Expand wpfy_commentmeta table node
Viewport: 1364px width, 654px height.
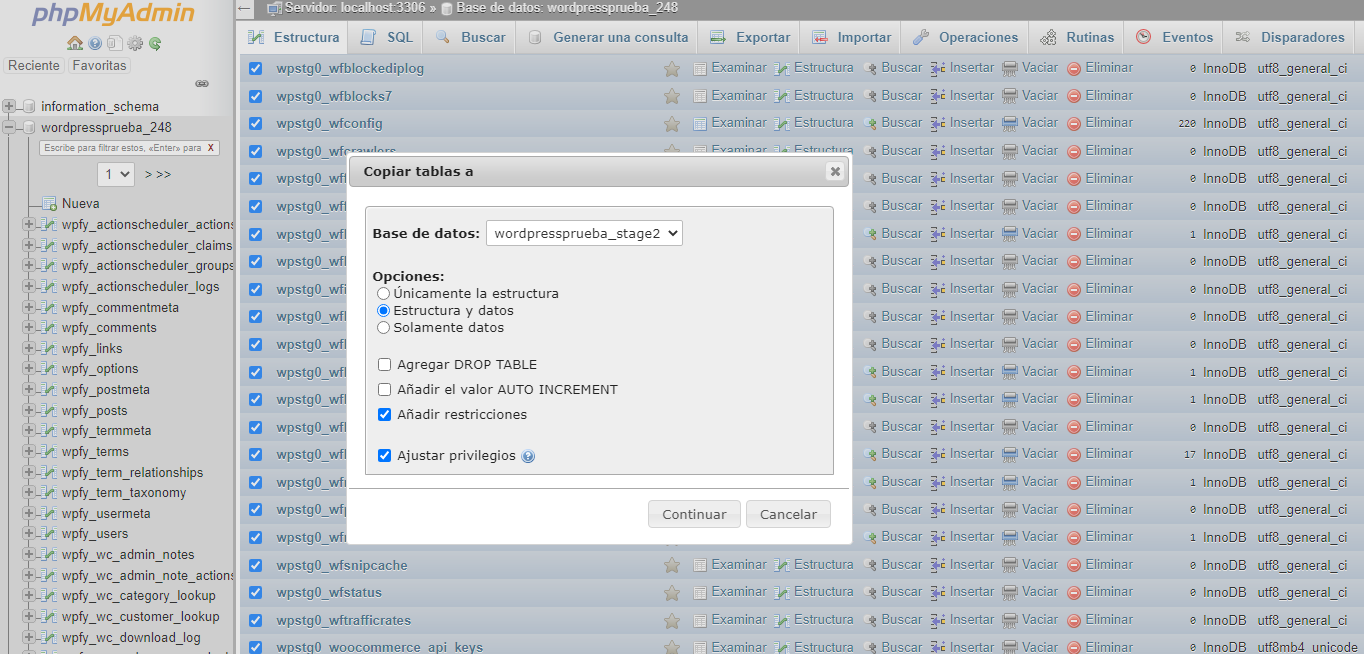point(29,308)
